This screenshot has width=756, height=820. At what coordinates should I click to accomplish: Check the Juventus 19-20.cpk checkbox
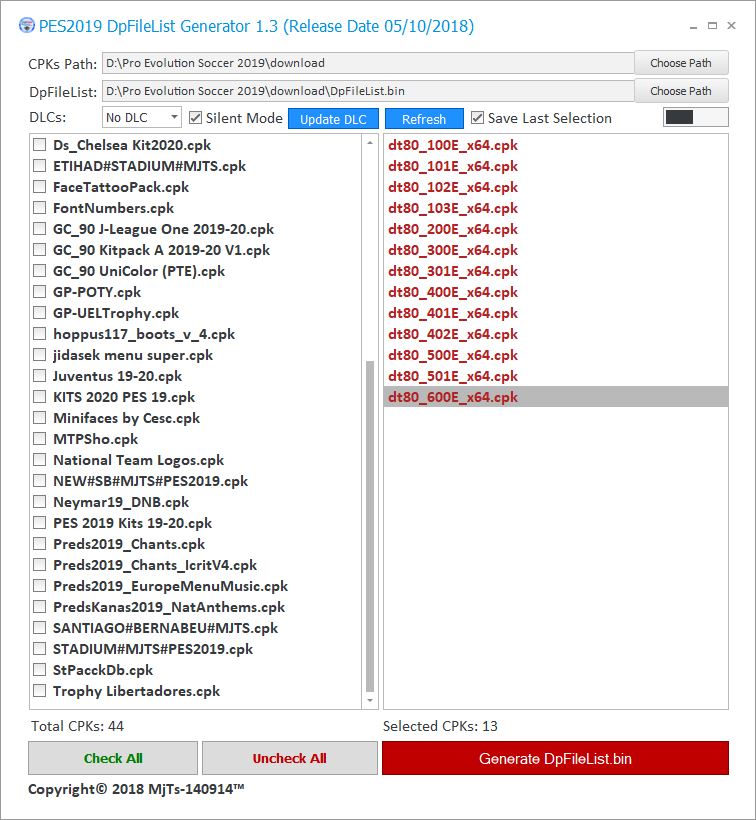coord(39,375)
